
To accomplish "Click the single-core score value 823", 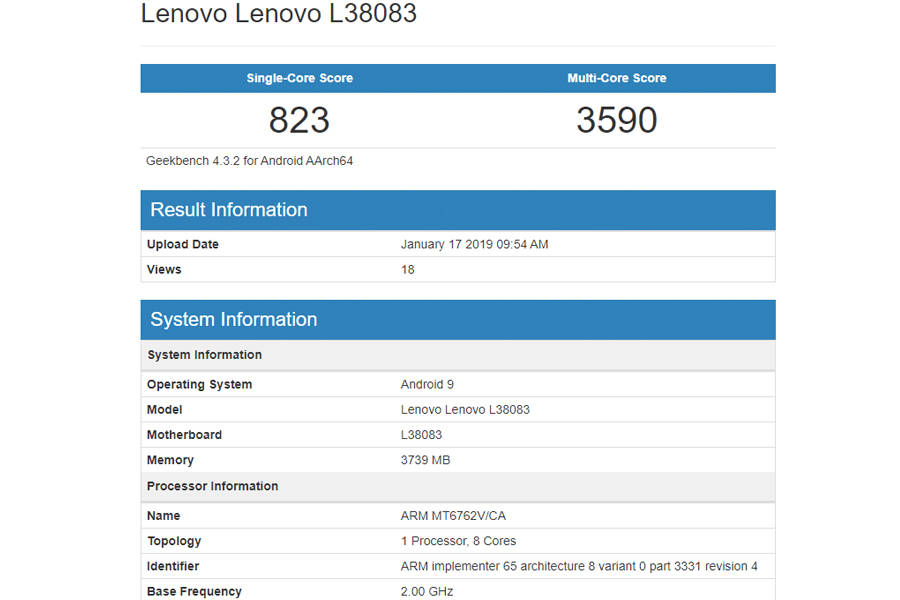I will (298, 120).
